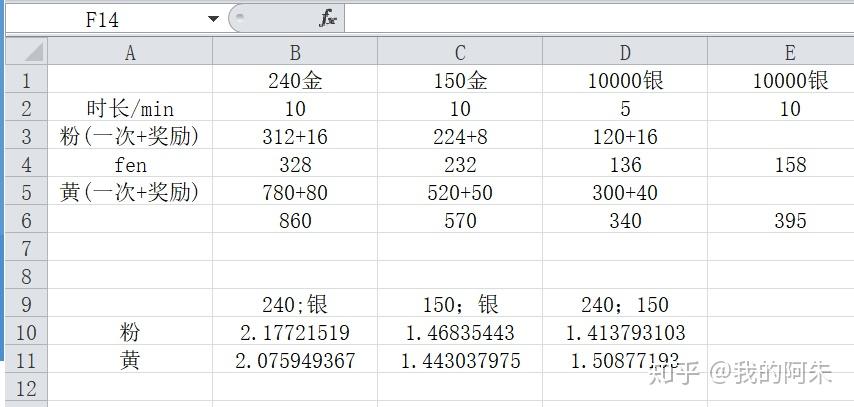Click the 10000银 cell in column D
The height and width of the screenshot is (407, 854).
[625, 80]
